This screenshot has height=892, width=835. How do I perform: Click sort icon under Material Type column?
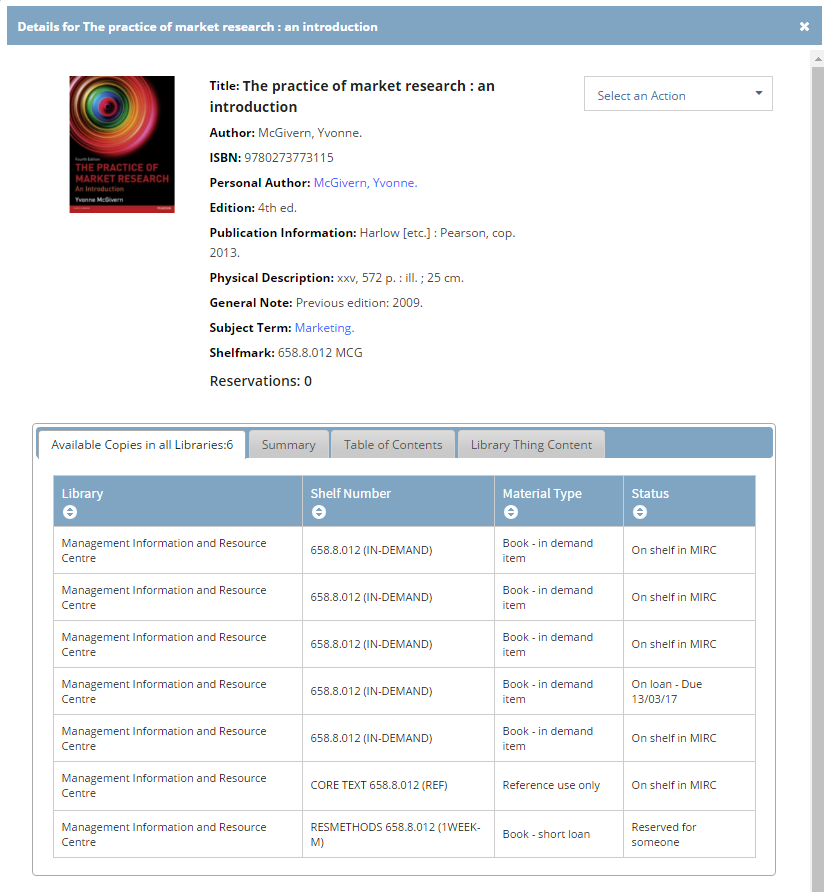[510, 512]
